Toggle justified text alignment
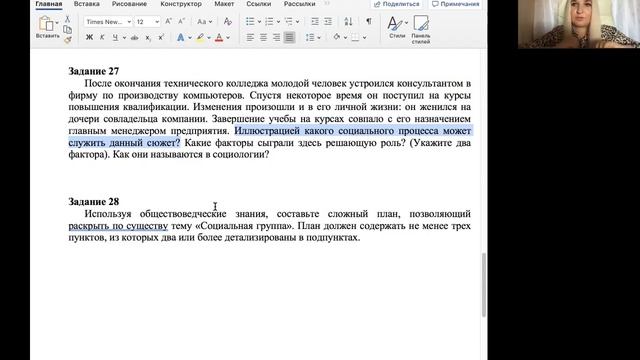The width and height of the screenshot is (640, 360). 289,38
